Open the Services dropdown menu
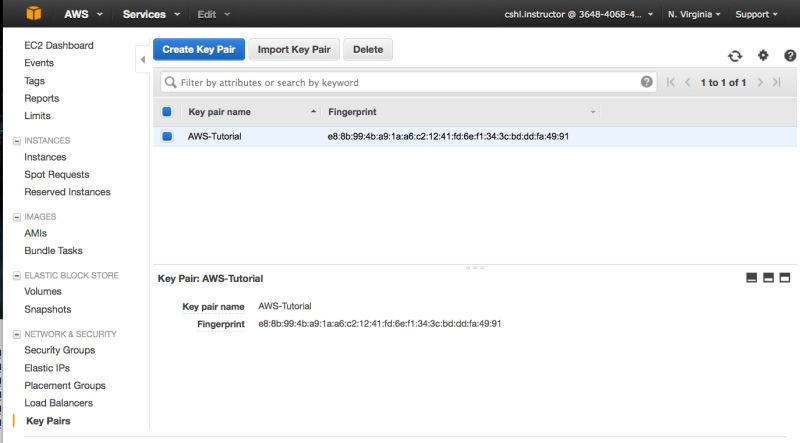The image size is (800, 443). click(151, 14)
